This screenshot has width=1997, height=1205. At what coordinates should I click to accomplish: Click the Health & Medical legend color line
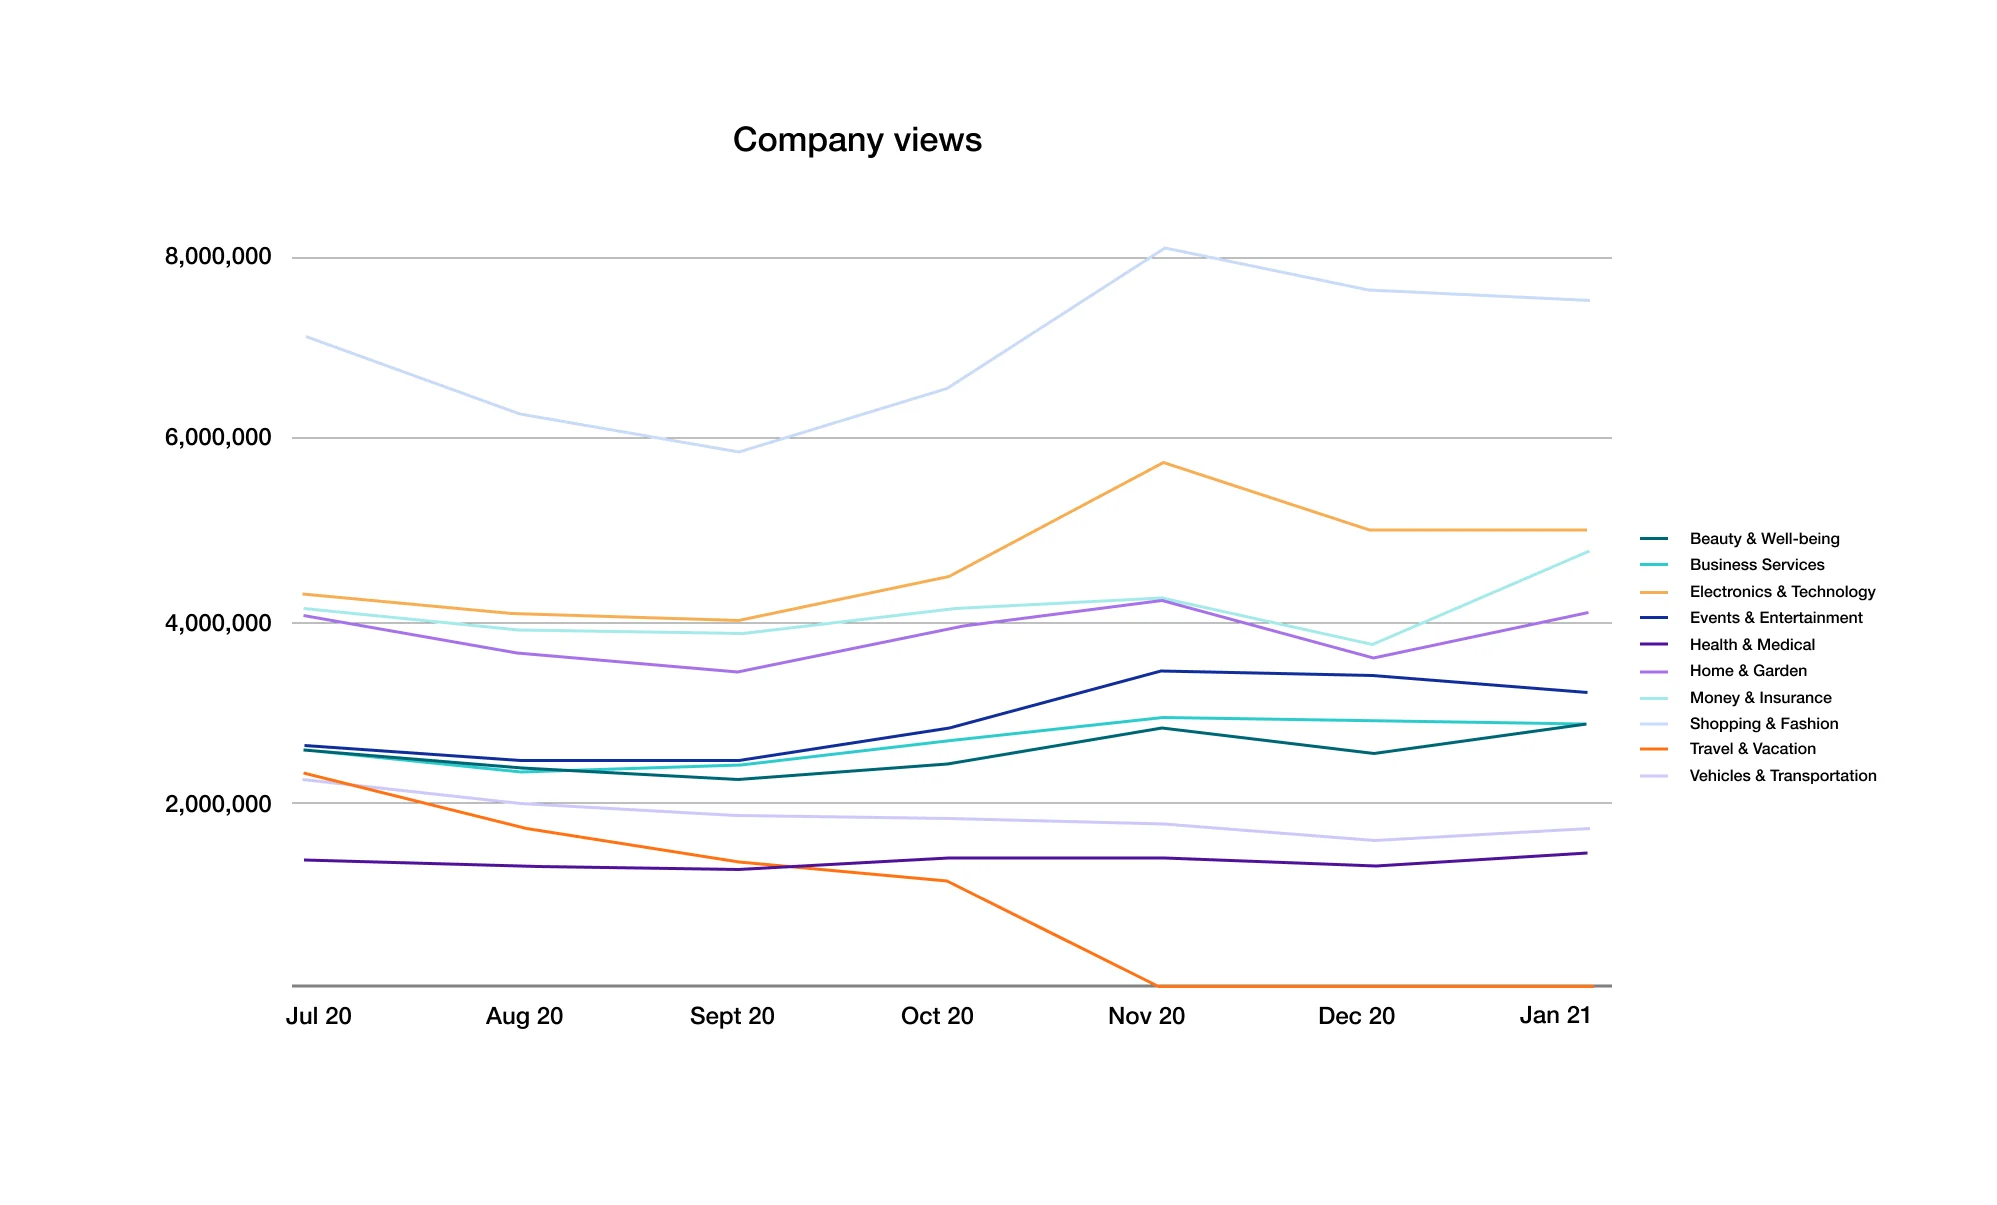click(x=1654, y=645)
